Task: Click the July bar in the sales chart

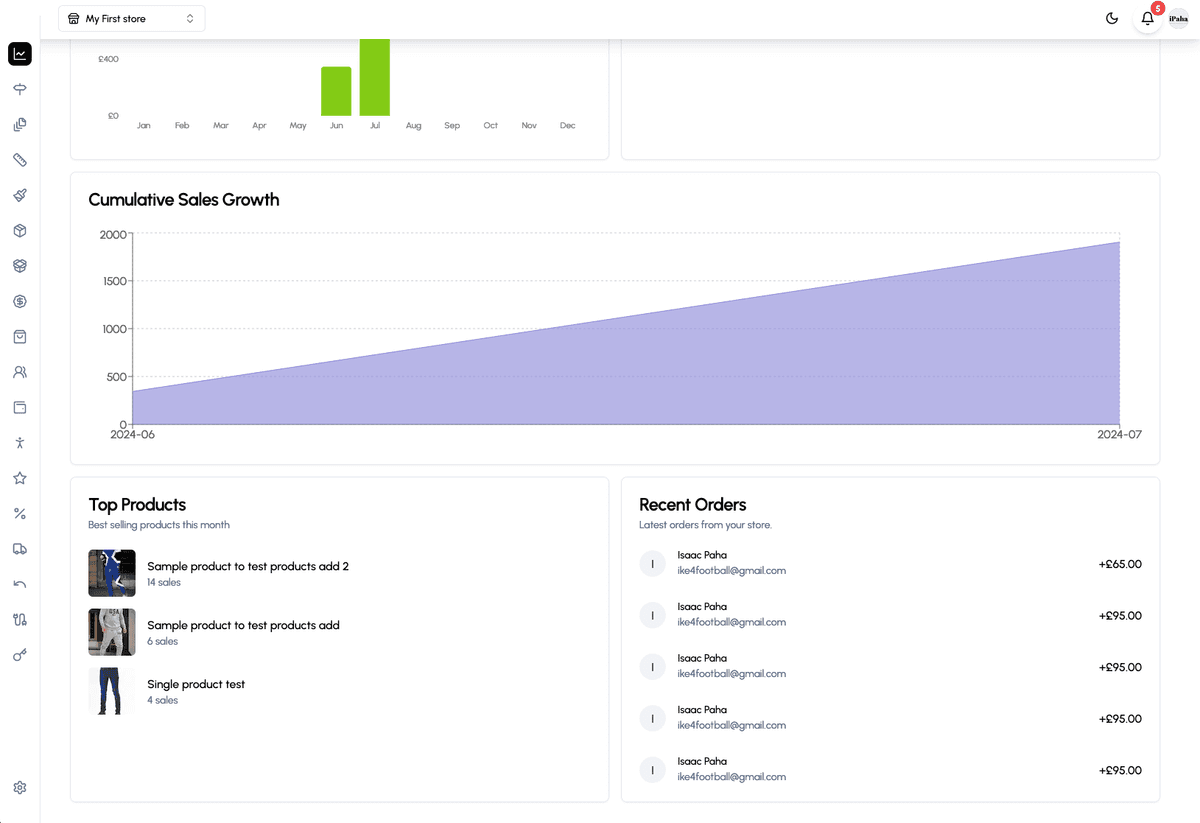Action: click(375, 78)
